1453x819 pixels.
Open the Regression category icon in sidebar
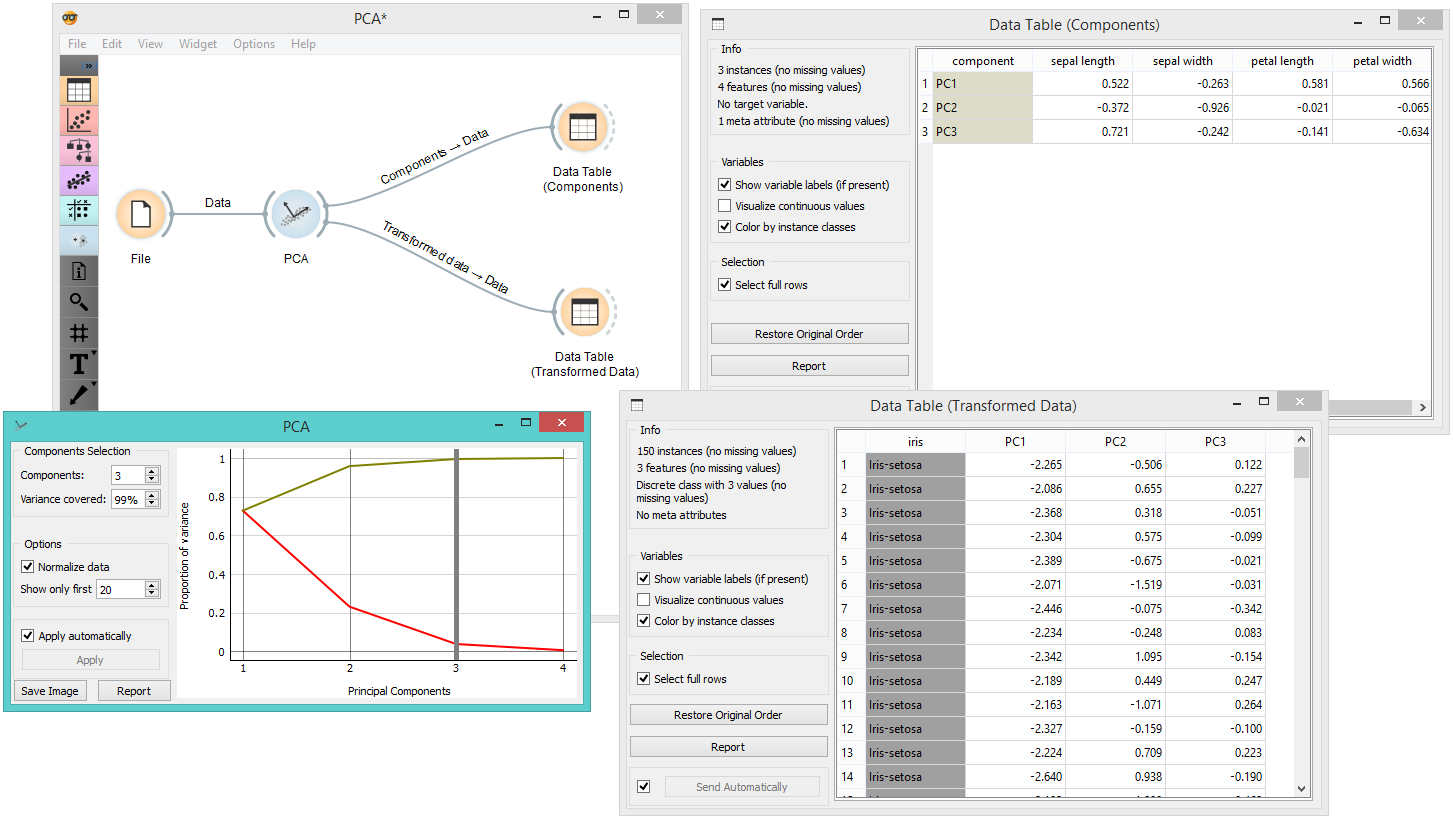[79, 181]
